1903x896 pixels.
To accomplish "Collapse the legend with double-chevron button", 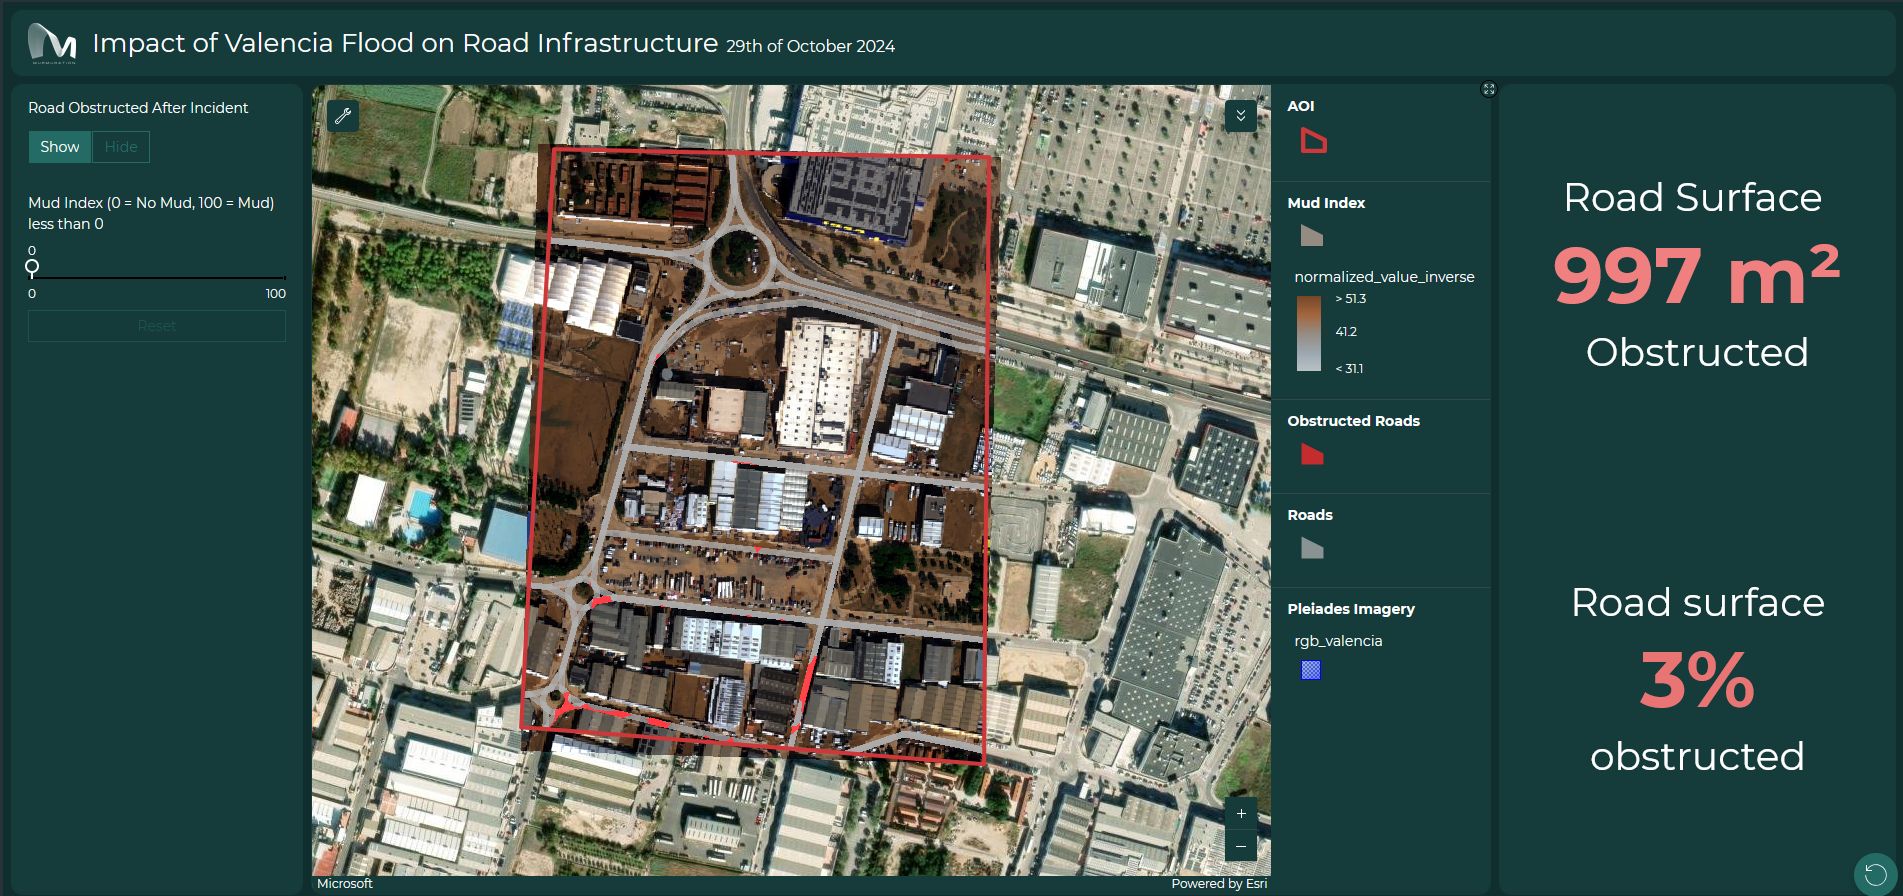I will 1240,116.
